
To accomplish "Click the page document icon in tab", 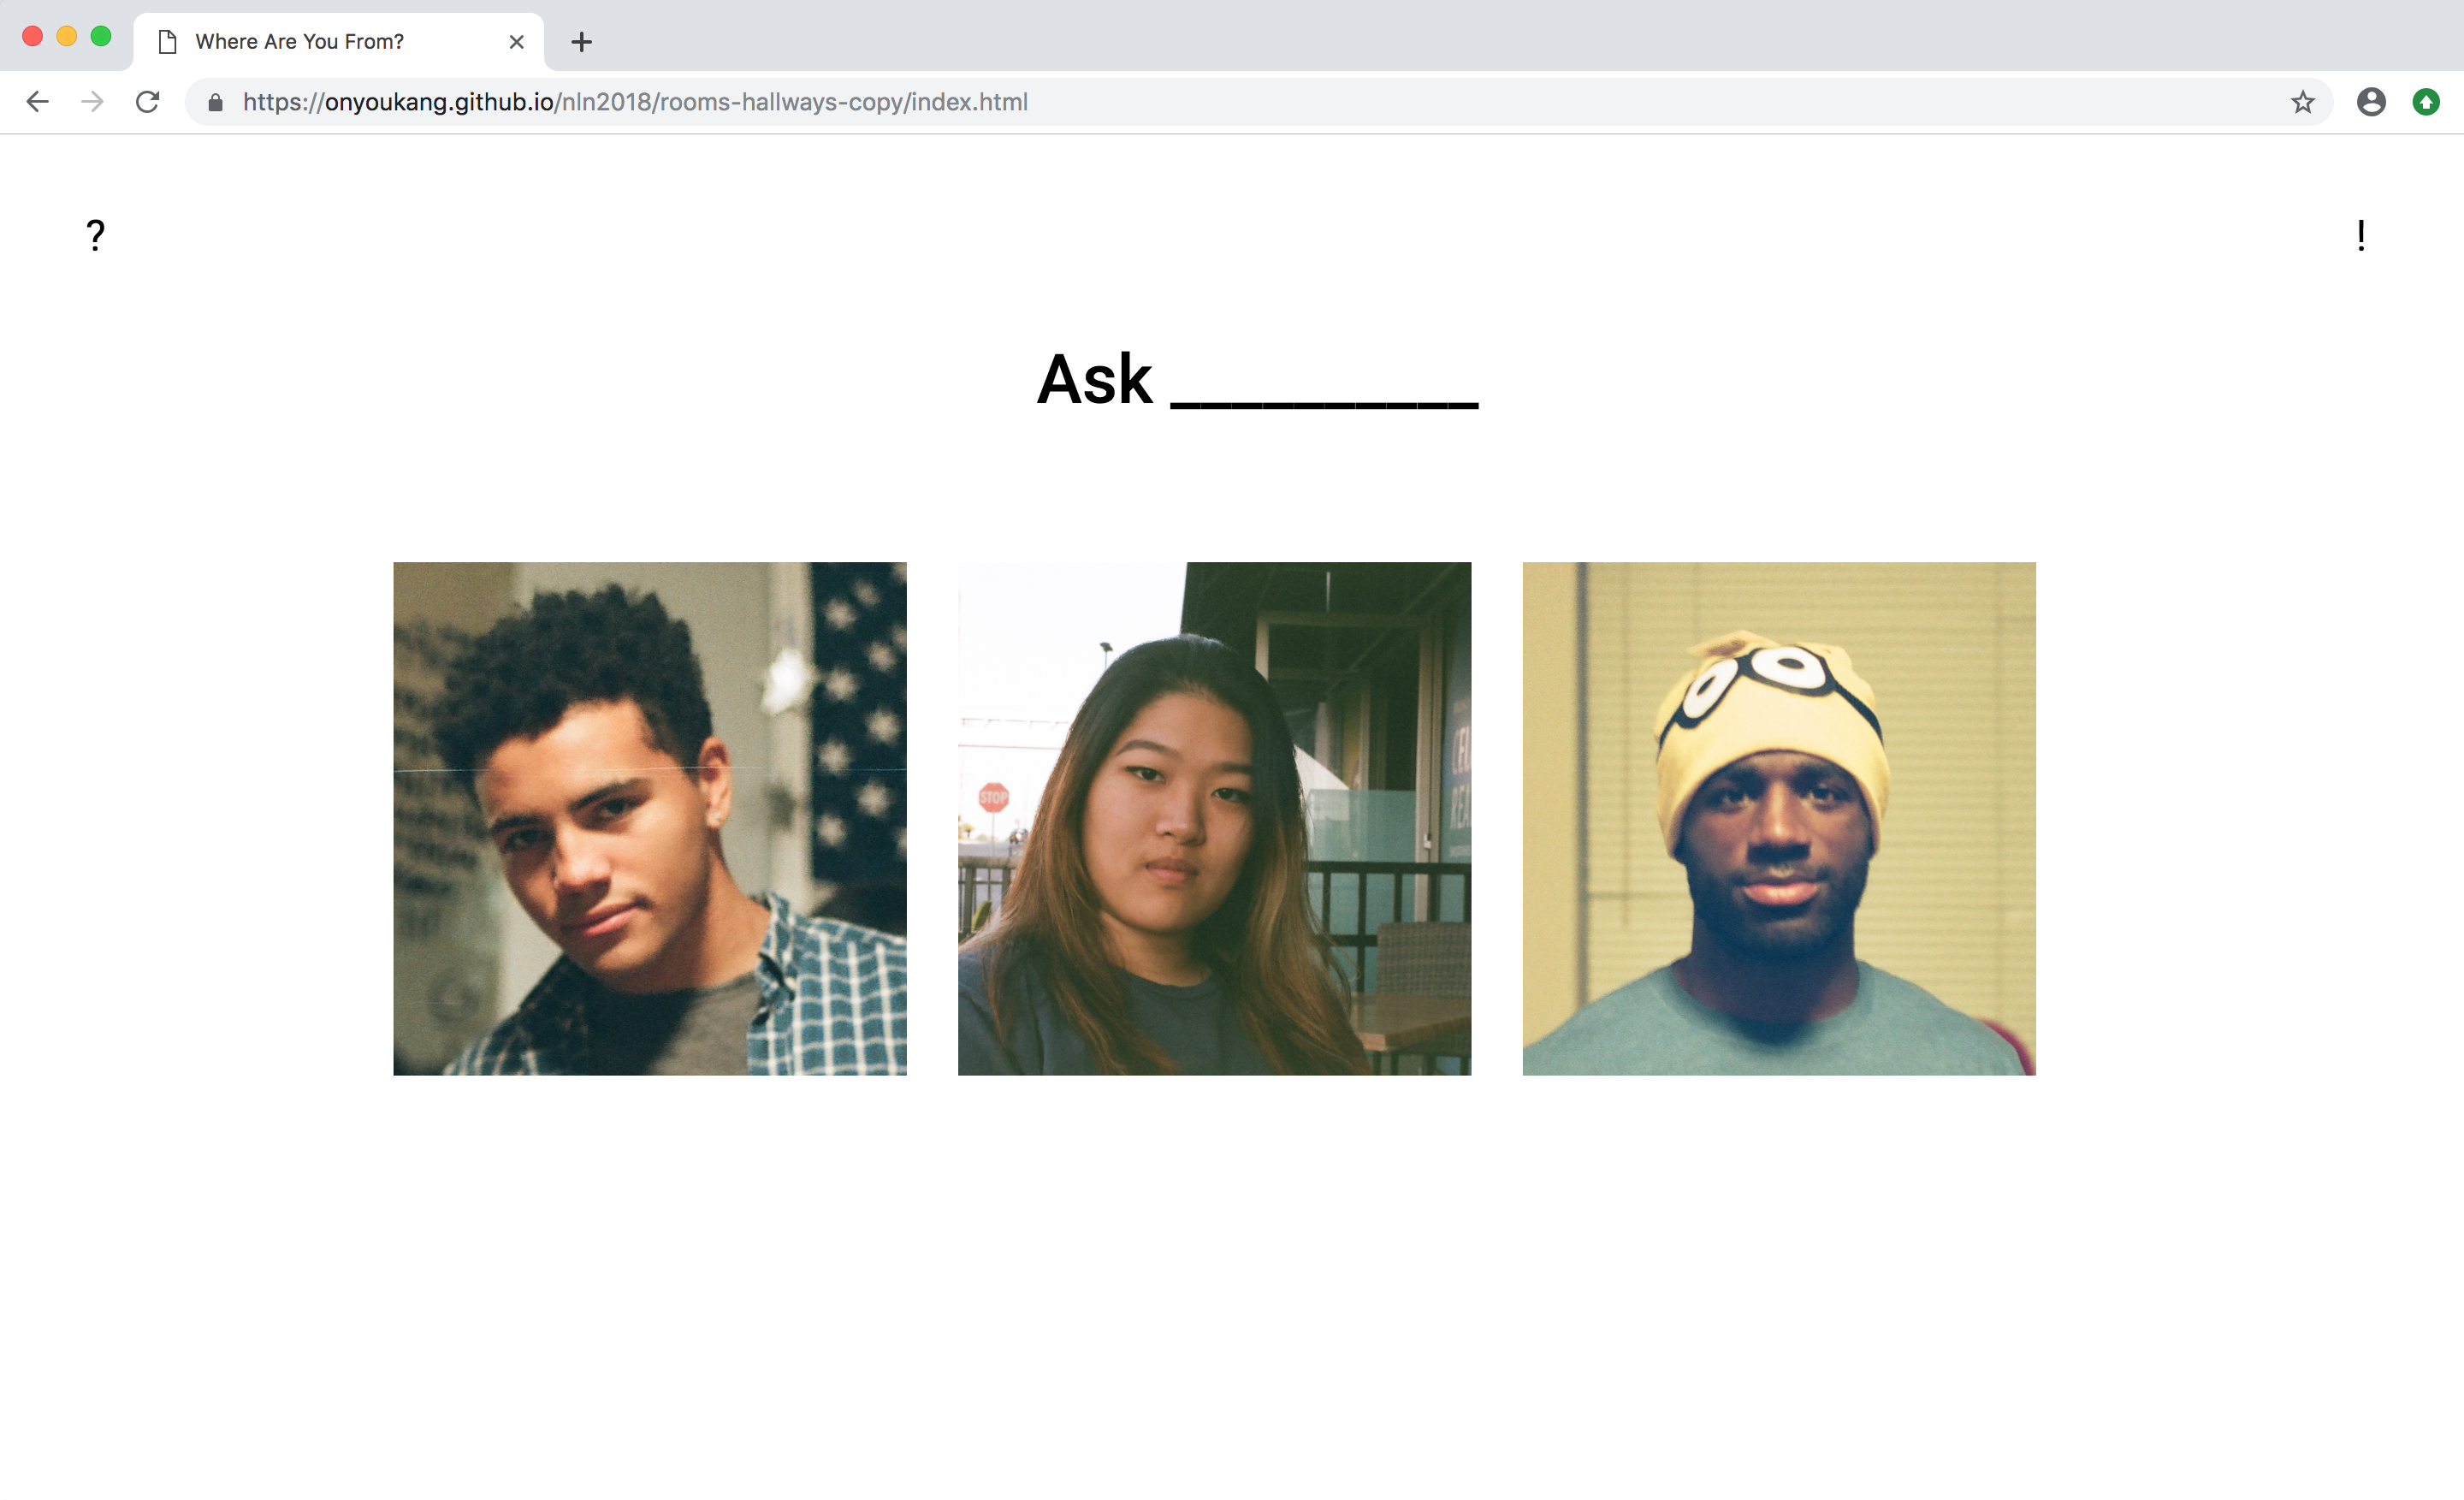I will point(168,42).
